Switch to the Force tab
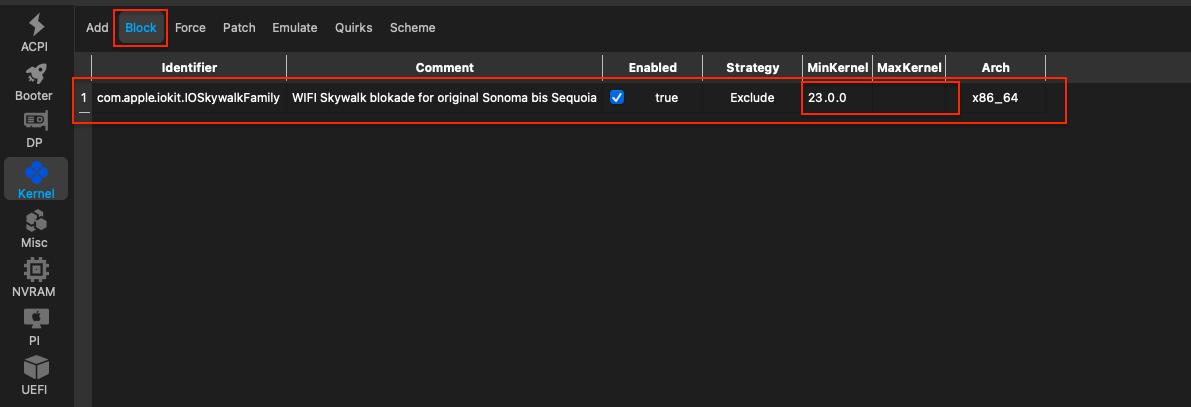The width and height of the screenshot is (1191, 407). [x=190, y=28]
